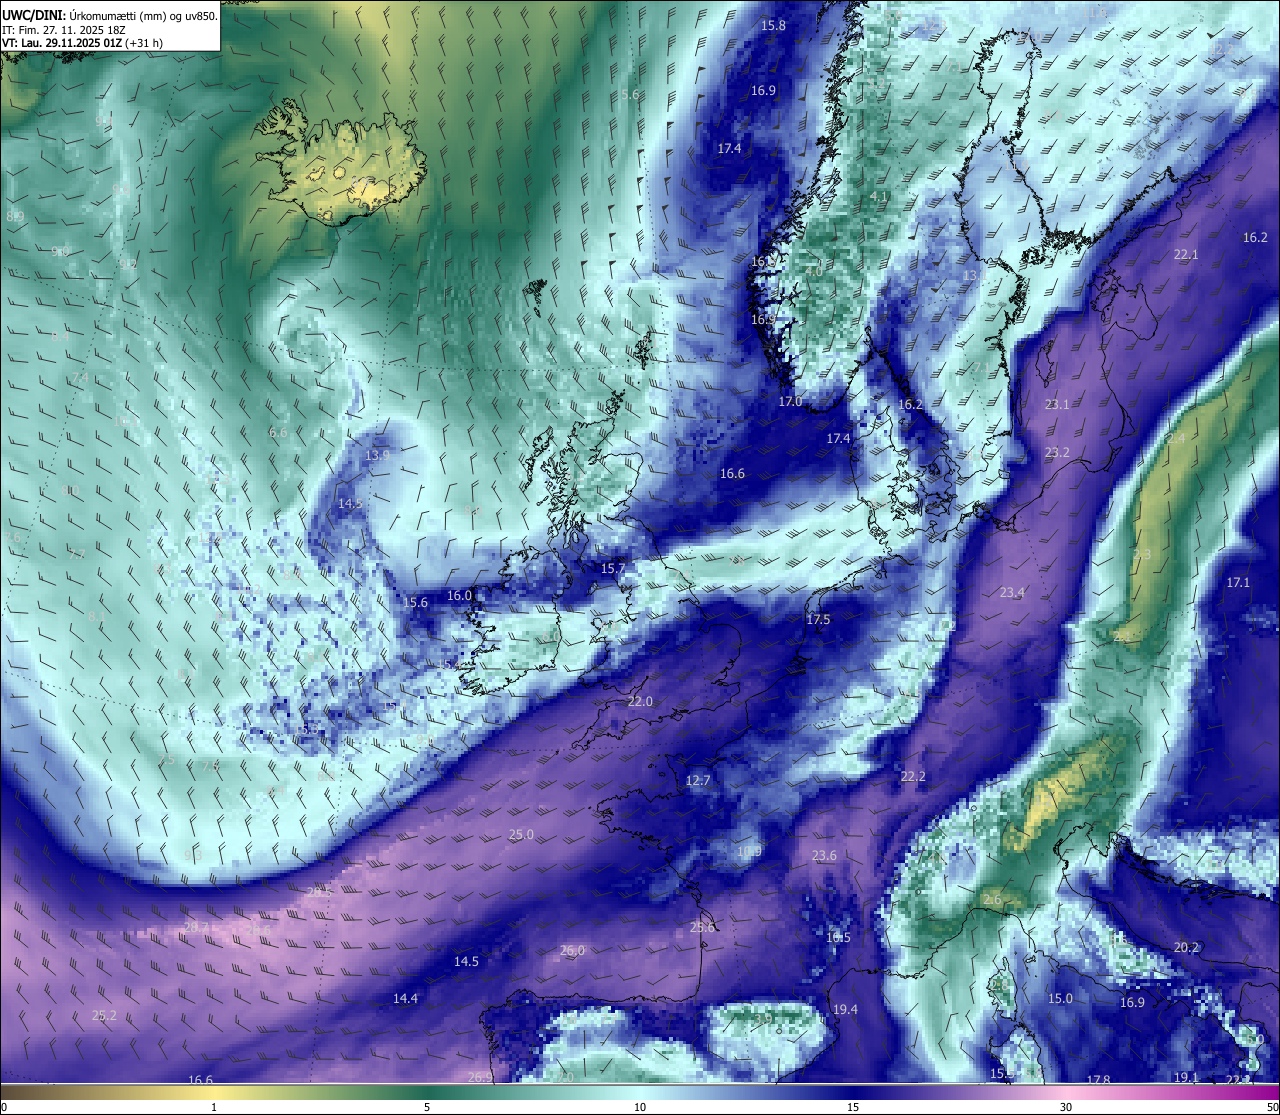Screen dimensions: 1280x1115
Task: Click the '30' tick on the color scale
Action: point(1066,1107)
